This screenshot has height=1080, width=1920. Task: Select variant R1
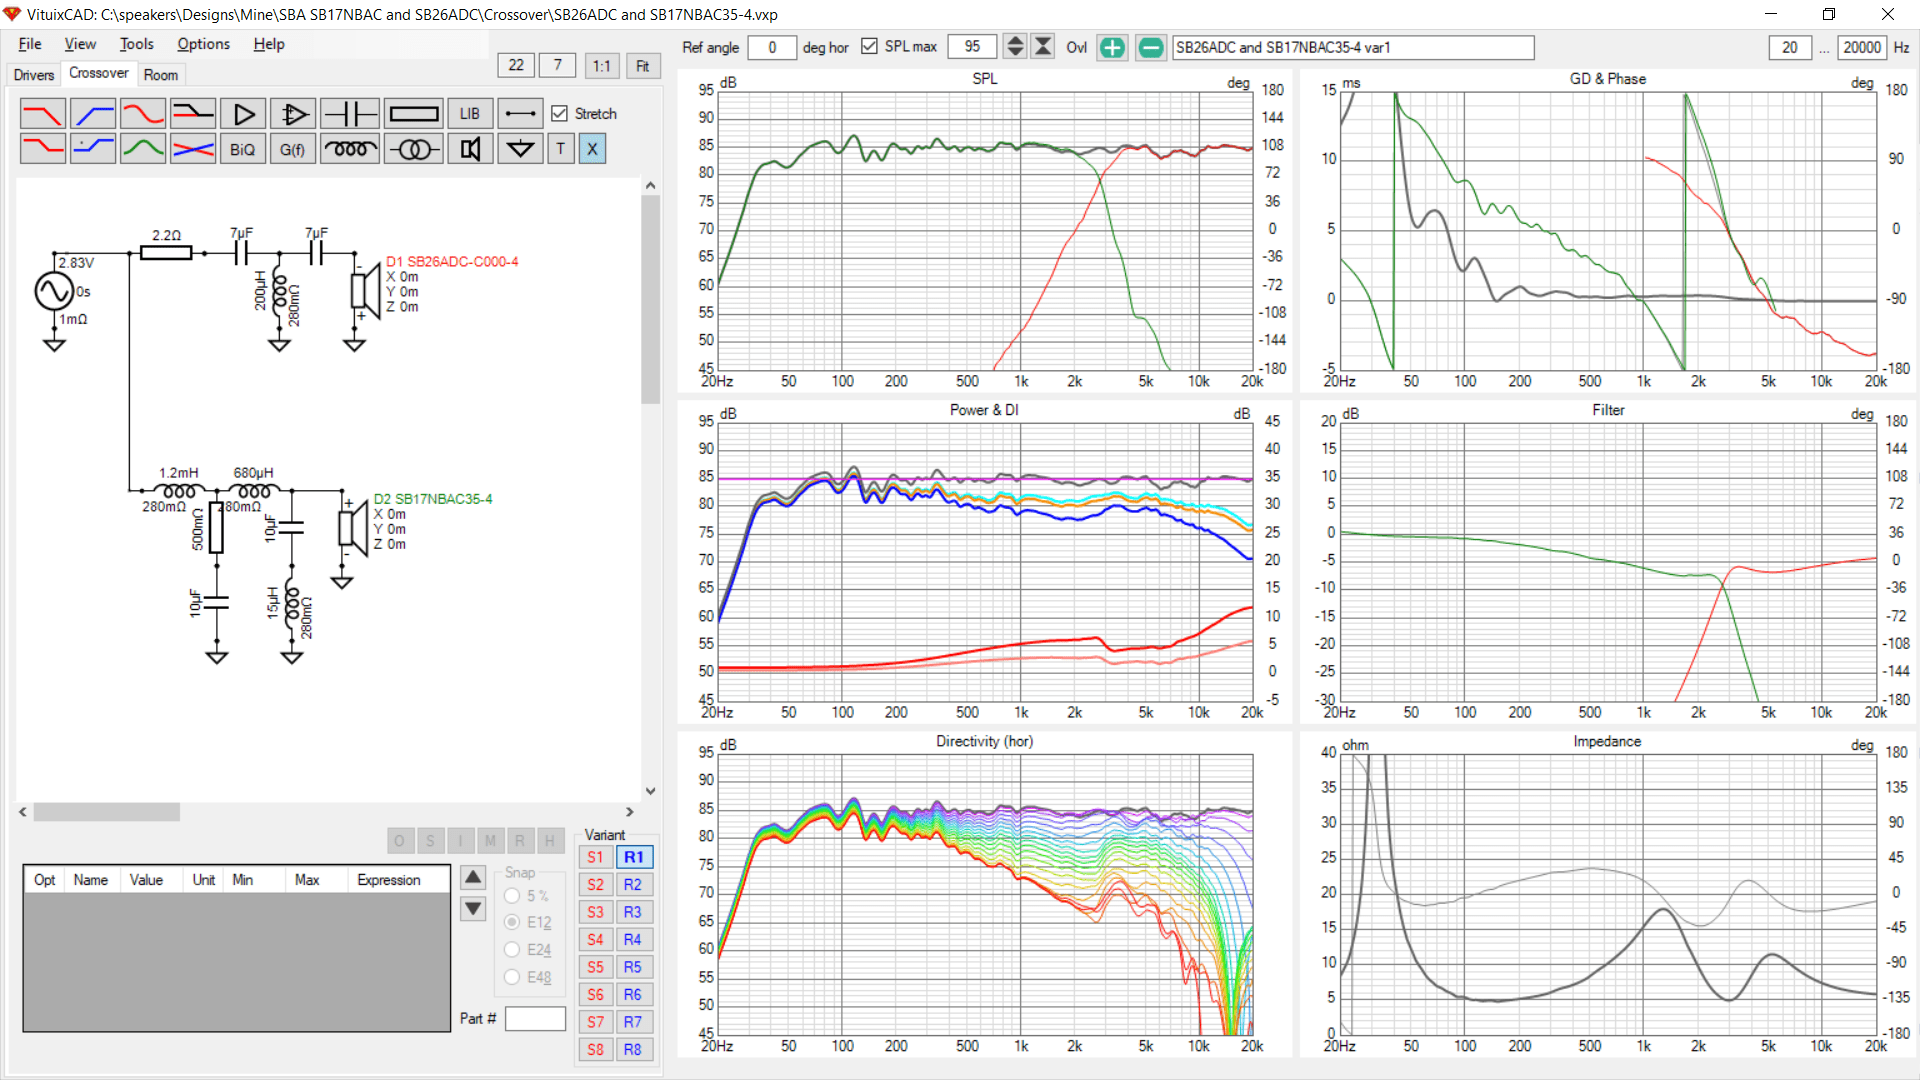point(634,857)
